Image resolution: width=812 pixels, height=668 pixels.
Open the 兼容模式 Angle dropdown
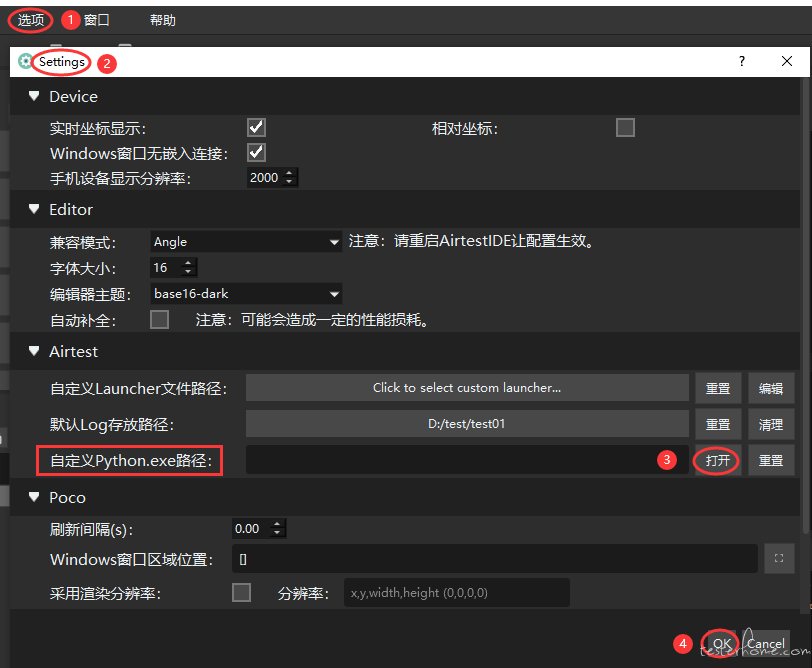point(246,241)
